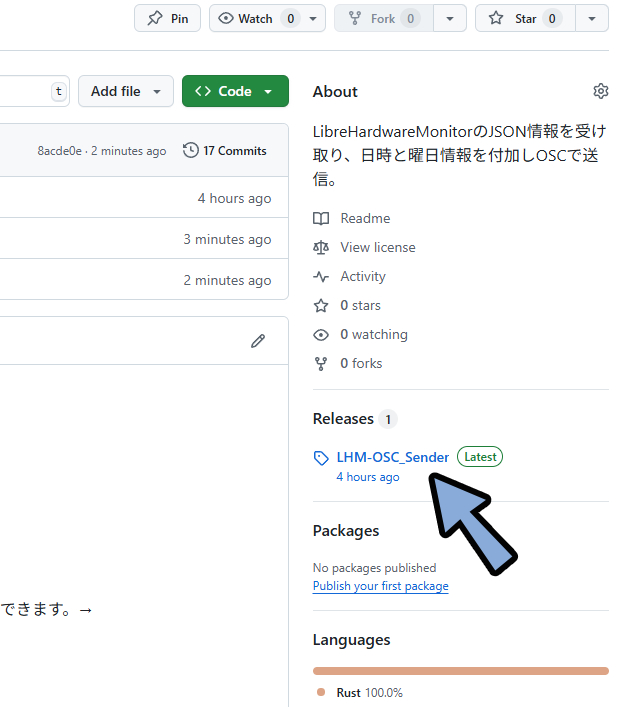
Task: Click the eye icon beside 0 watching
Action: [x=321, y=335]
